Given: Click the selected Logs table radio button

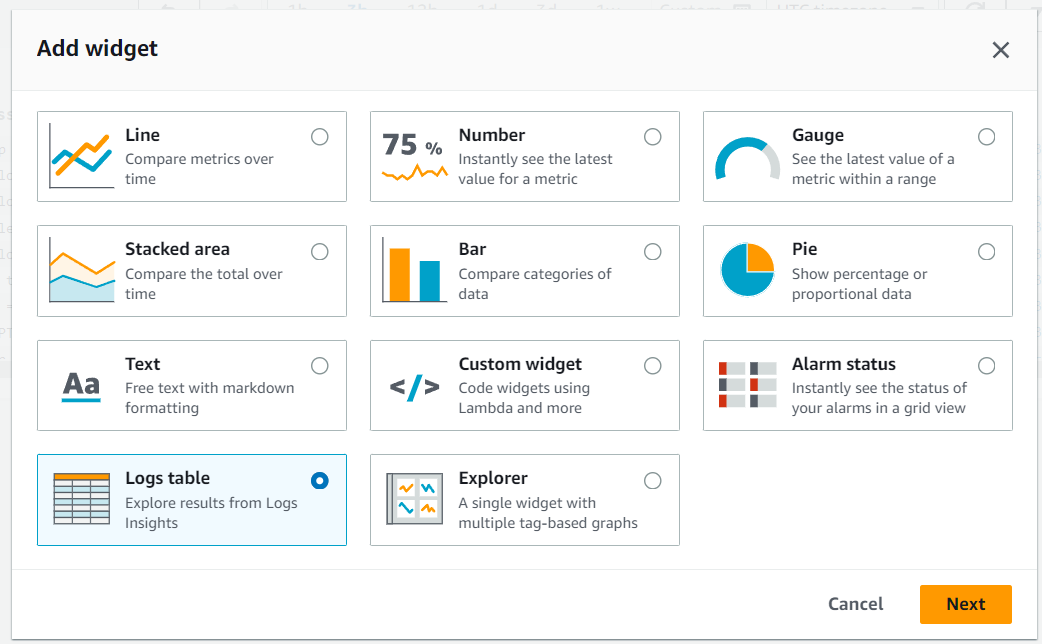Looking at the screenshot, I should 320,481.
